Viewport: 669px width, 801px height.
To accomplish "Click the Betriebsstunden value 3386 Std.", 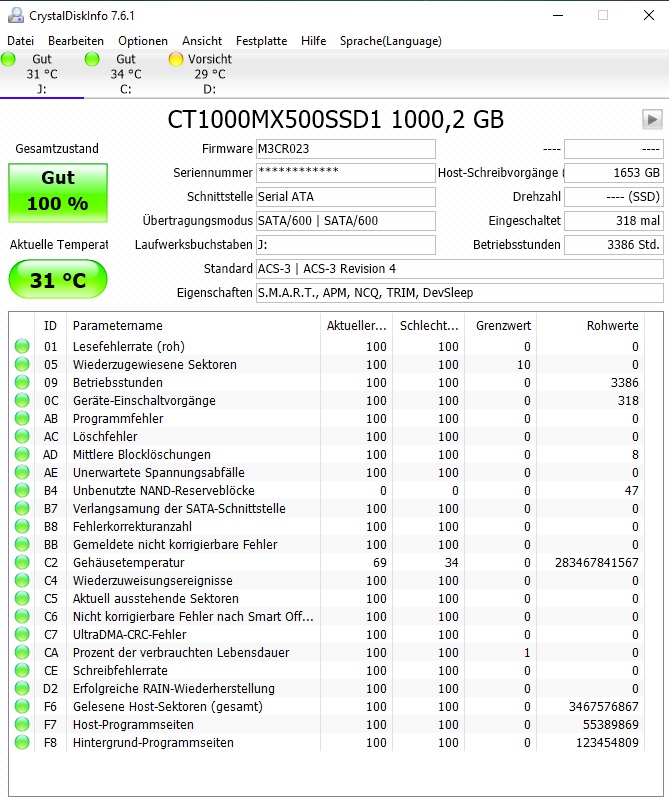I will [x=614, y=245].
